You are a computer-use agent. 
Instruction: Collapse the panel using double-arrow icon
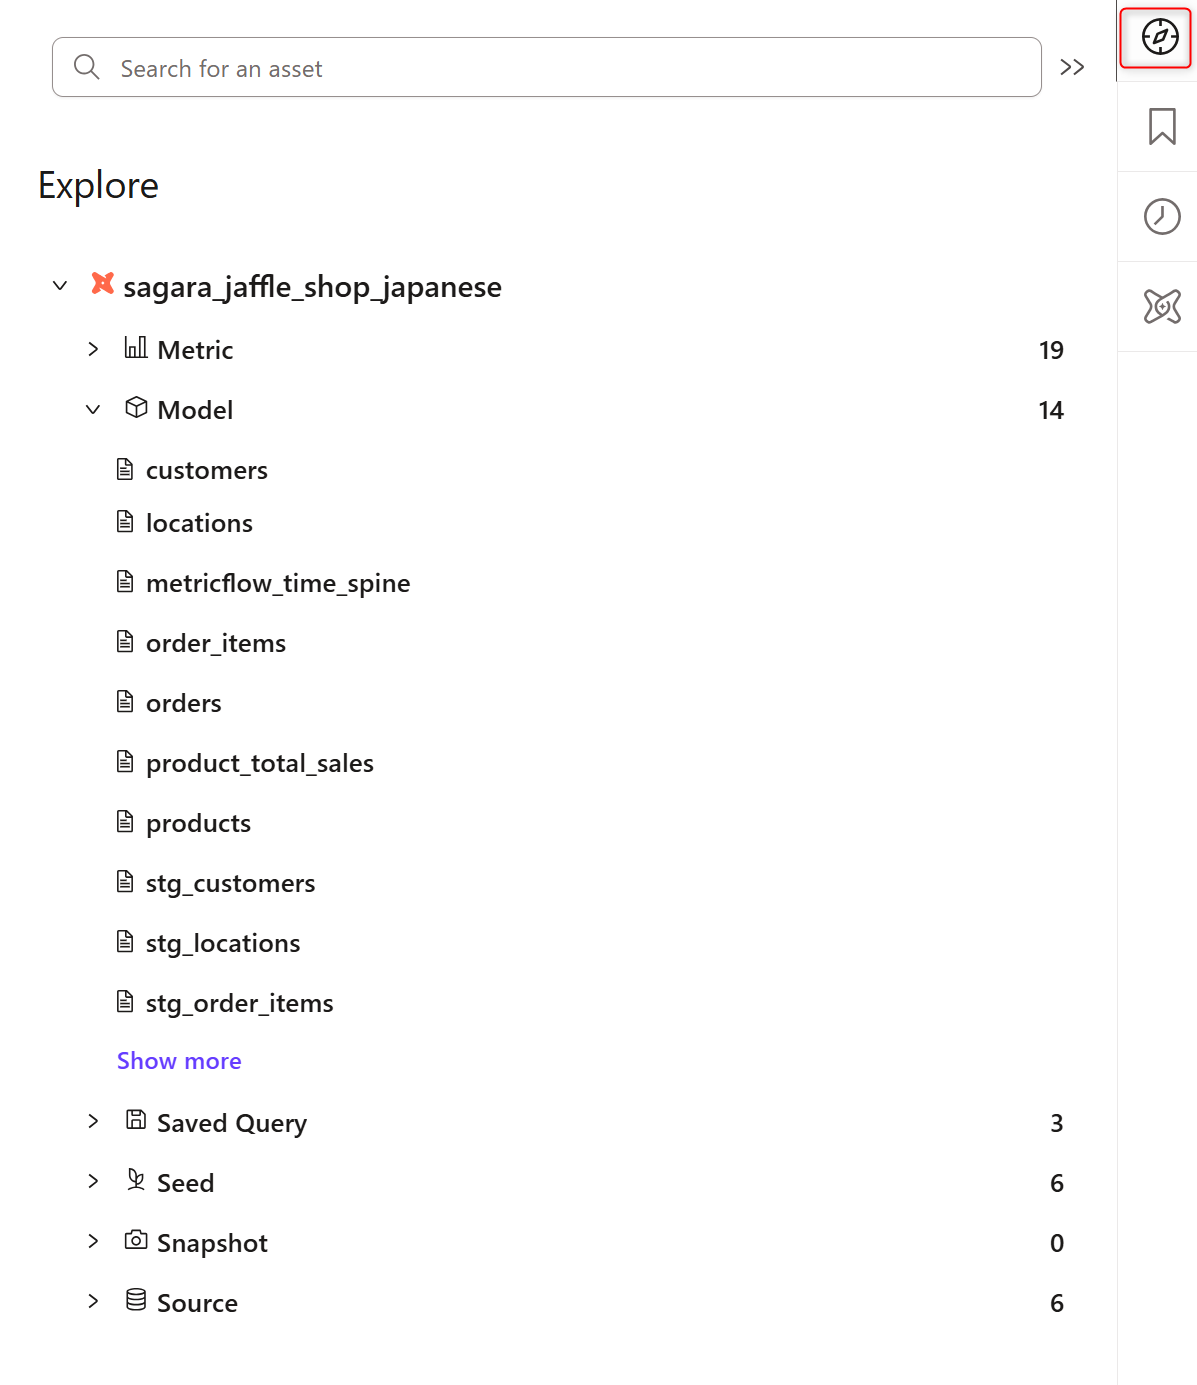pos(1072,67)
